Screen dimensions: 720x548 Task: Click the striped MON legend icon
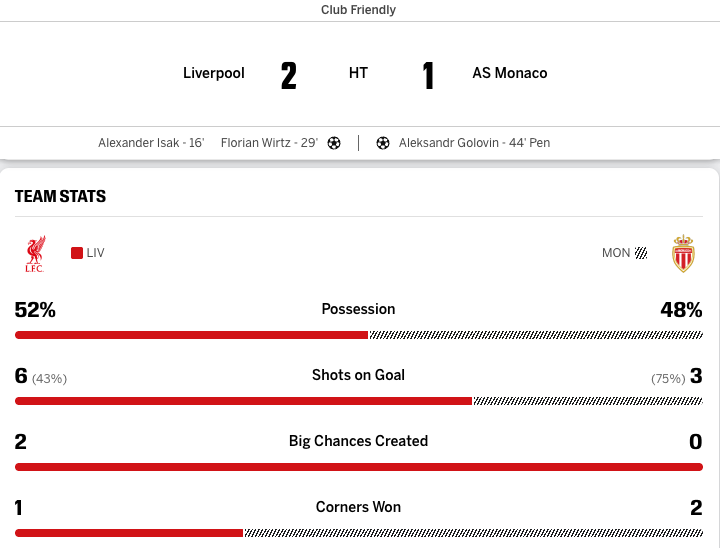641,253
